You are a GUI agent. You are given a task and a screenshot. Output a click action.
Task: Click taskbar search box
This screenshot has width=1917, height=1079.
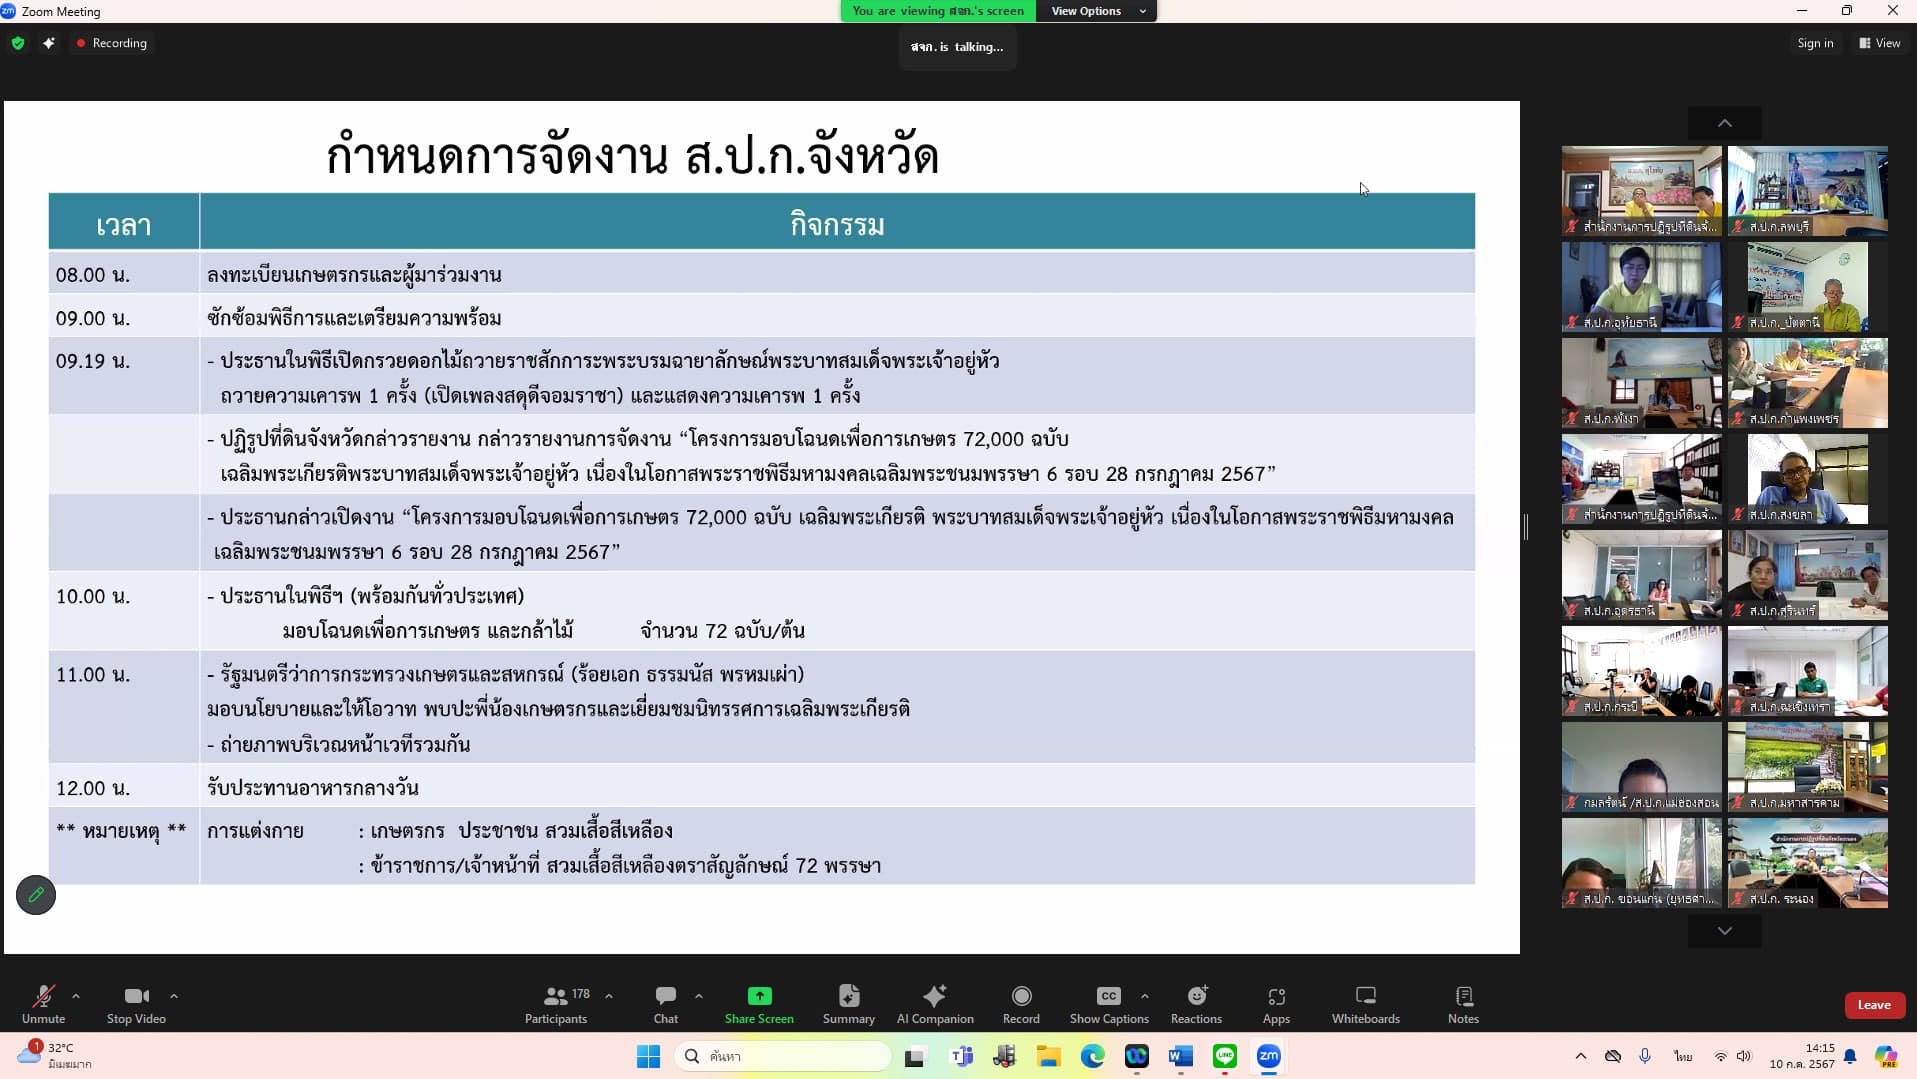[783, 1056]
